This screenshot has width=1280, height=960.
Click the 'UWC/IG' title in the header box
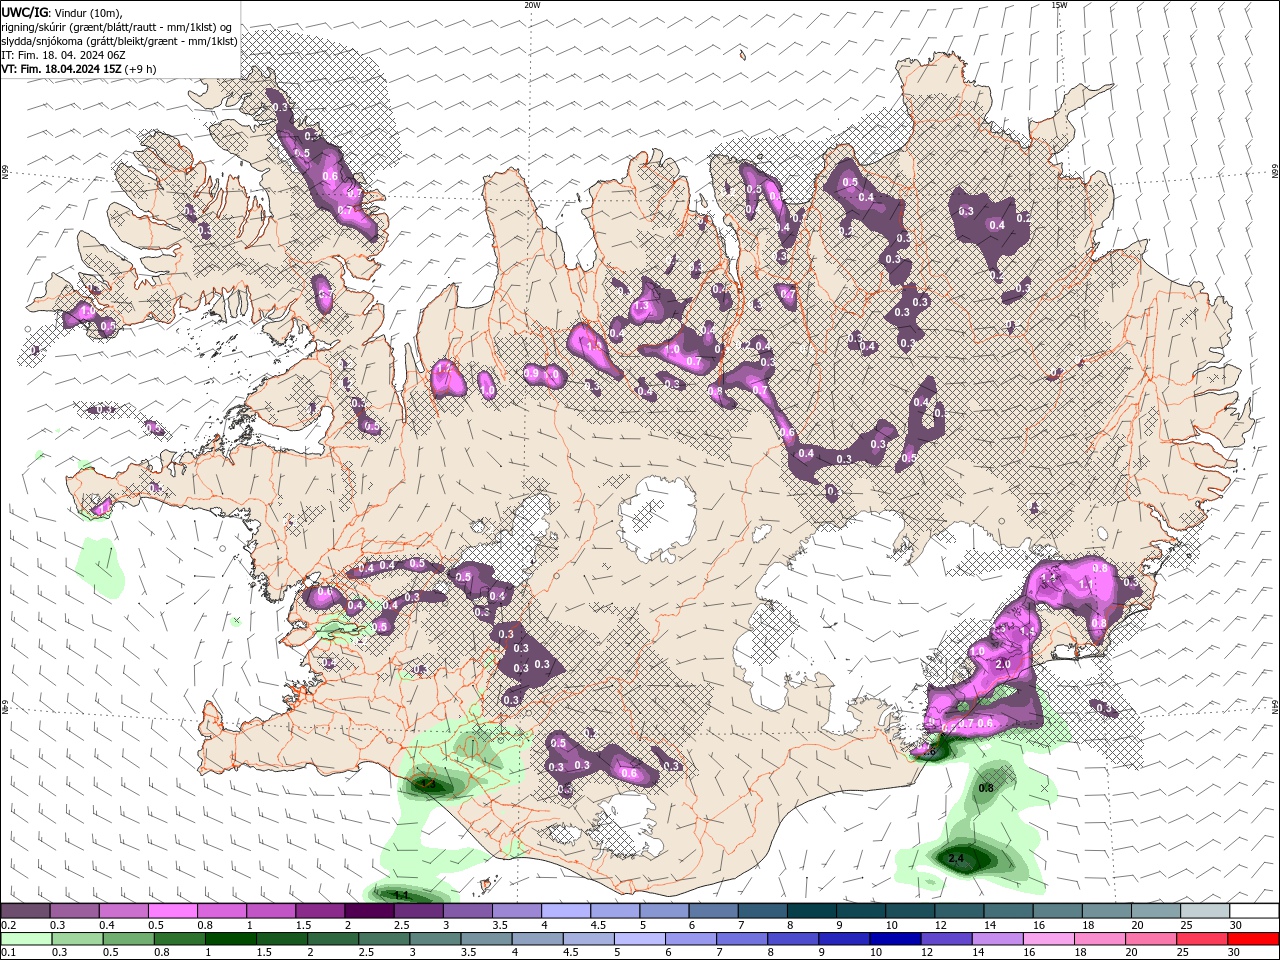(23, 12)
